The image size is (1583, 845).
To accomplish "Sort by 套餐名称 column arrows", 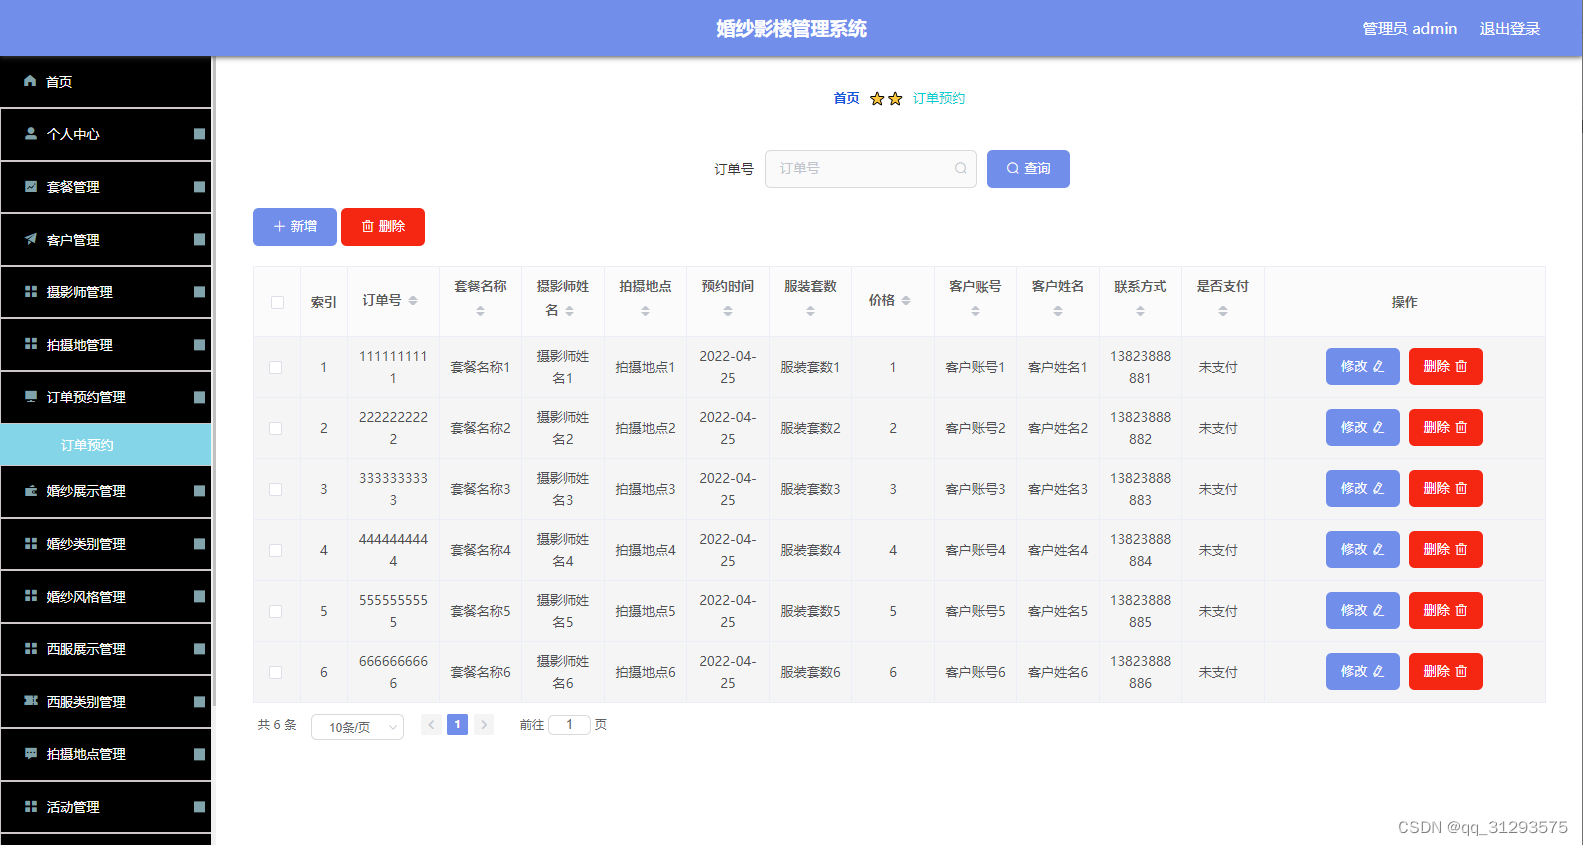I will tap(480, 311).
